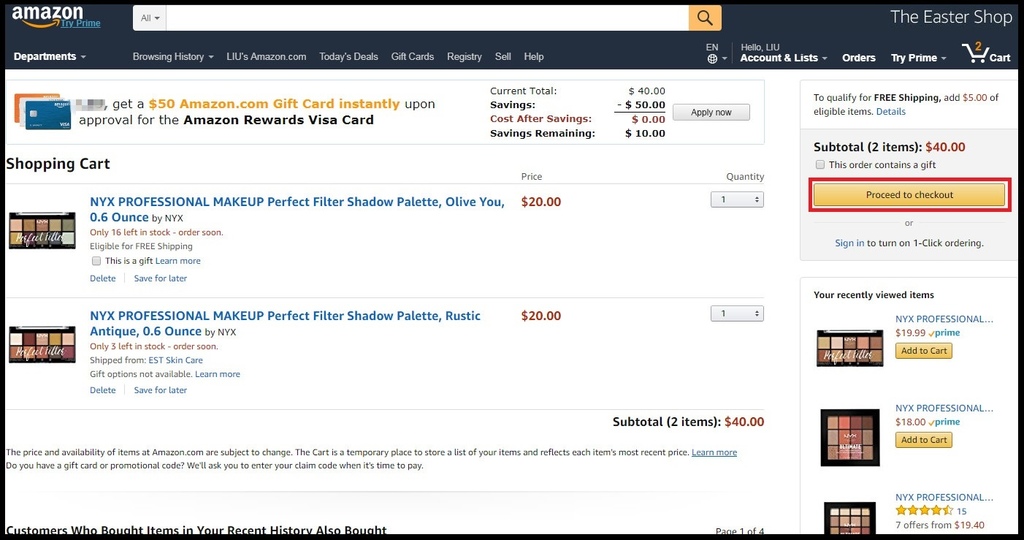Open the Olive You palette thumbnail
Viewport: 1024px width, 540px height.
pos(42,230)
